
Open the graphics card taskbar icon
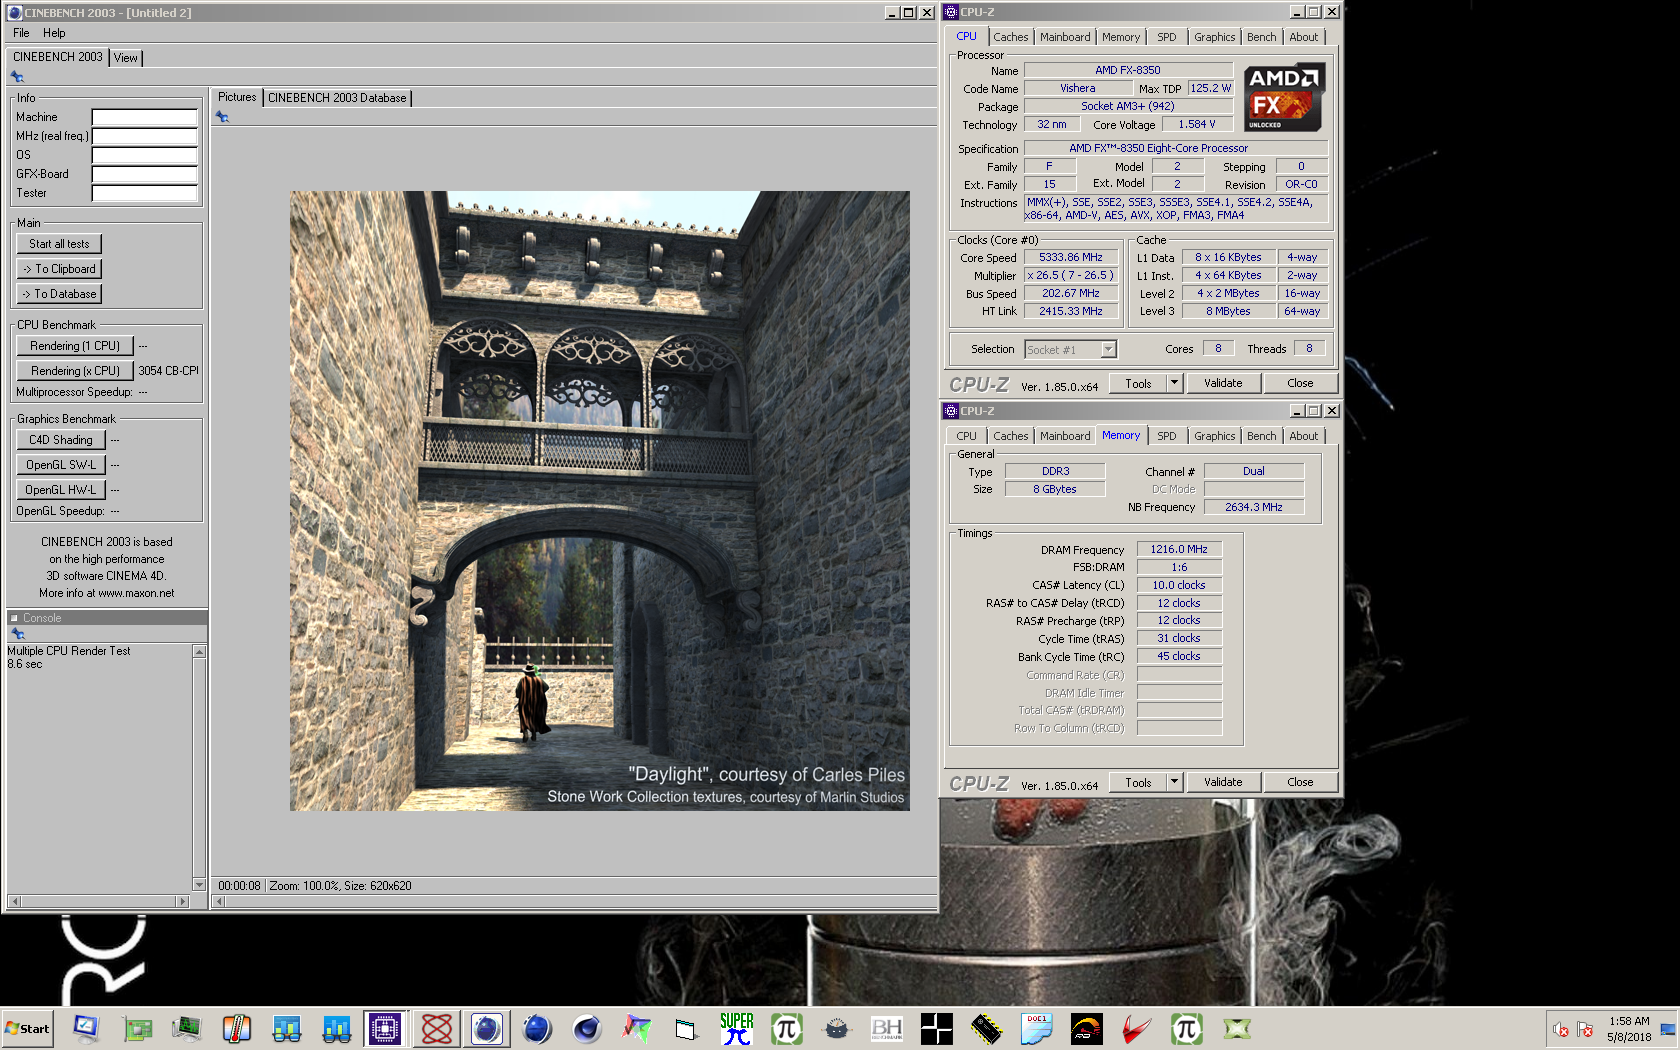137,1028
